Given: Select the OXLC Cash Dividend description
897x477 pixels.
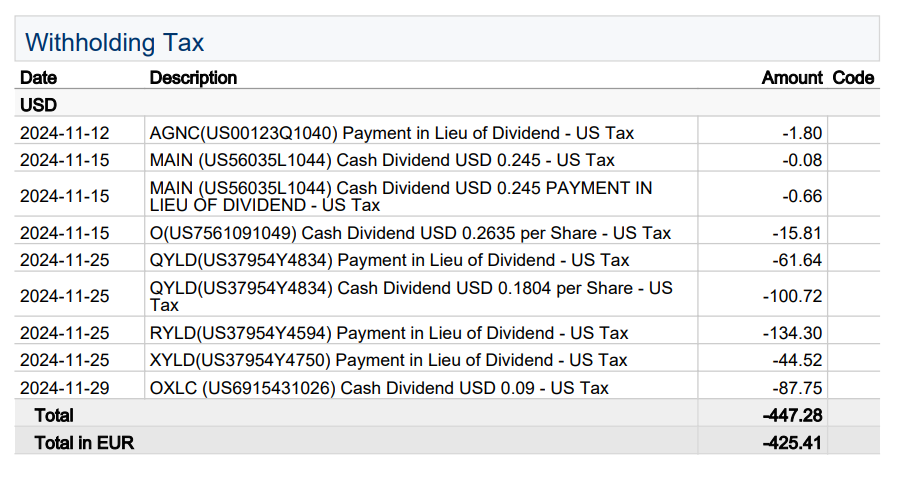Looking at the screenshot, I should click(379, 387).
